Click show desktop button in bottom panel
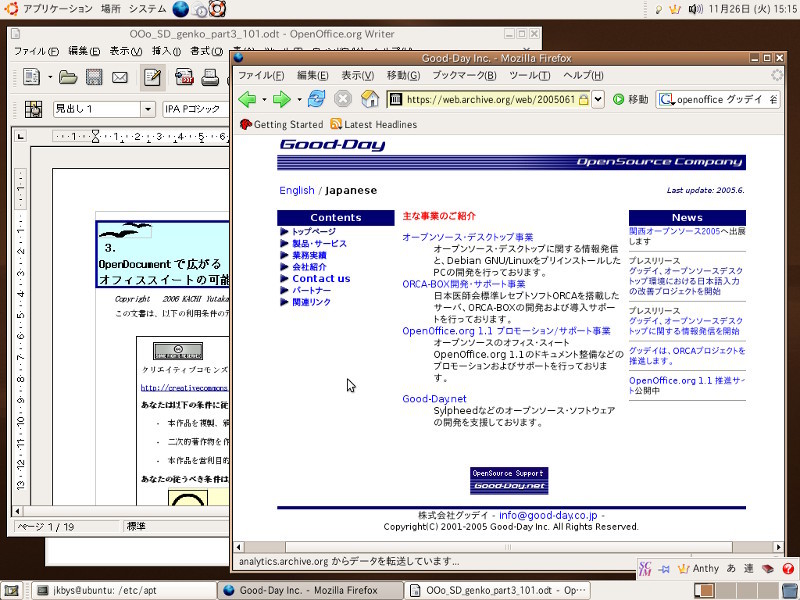This screenshot has height=600, width=800. click(11, 590)
